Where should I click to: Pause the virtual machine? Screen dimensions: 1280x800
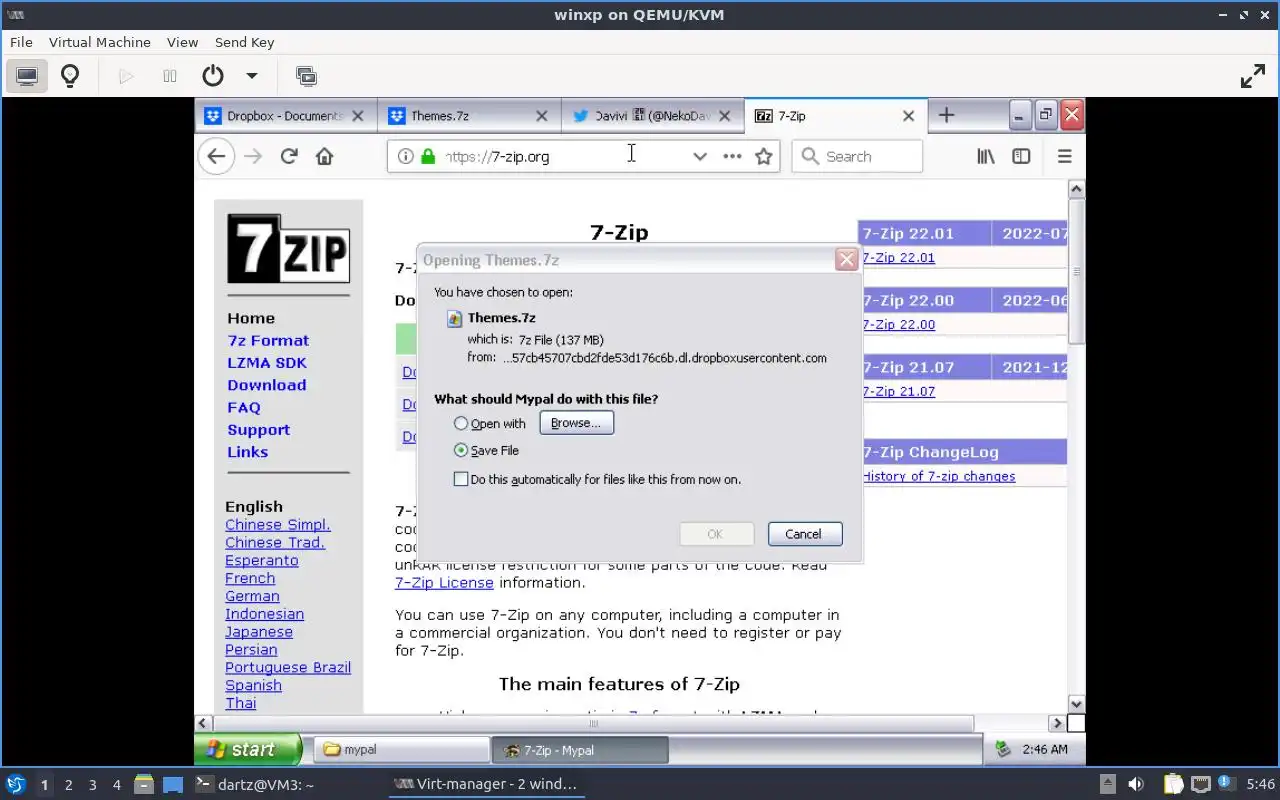point(170,76)
